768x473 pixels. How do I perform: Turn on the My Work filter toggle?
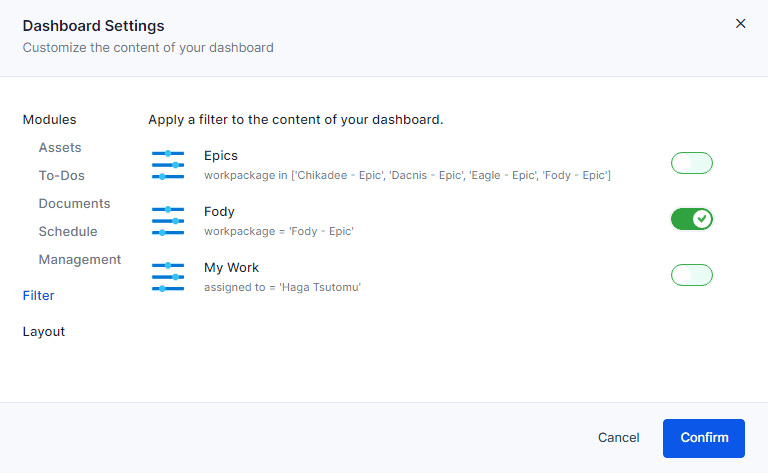(x=691, y=275)
